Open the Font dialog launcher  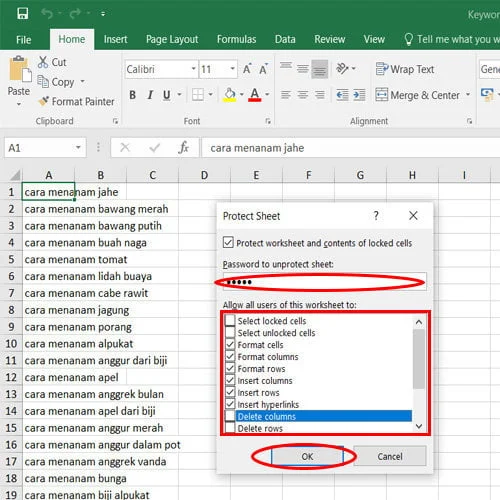tap(268, 121)
